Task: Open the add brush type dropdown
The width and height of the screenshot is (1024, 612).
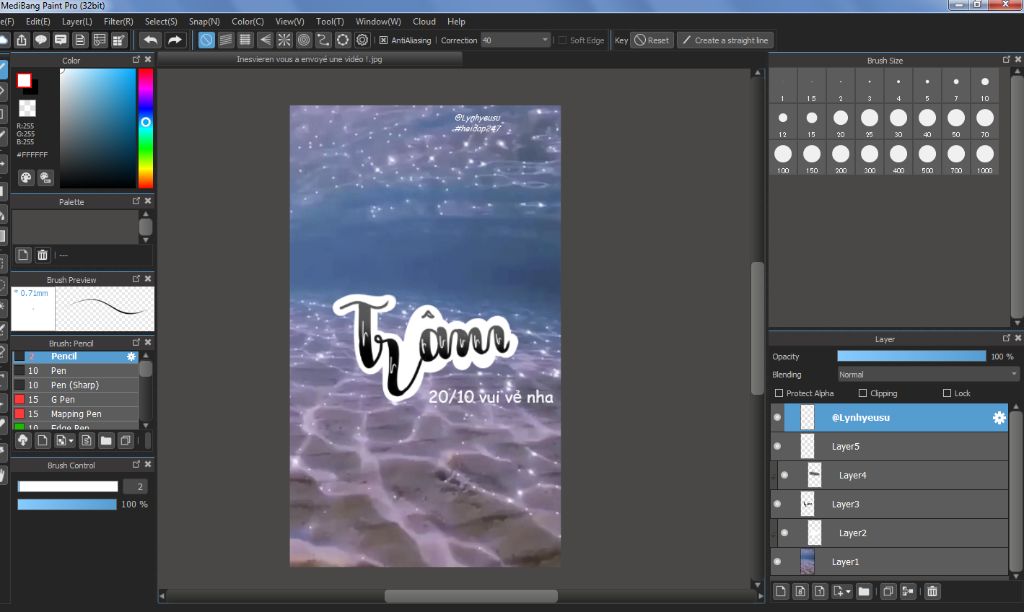Action: (x=71, y=441)
